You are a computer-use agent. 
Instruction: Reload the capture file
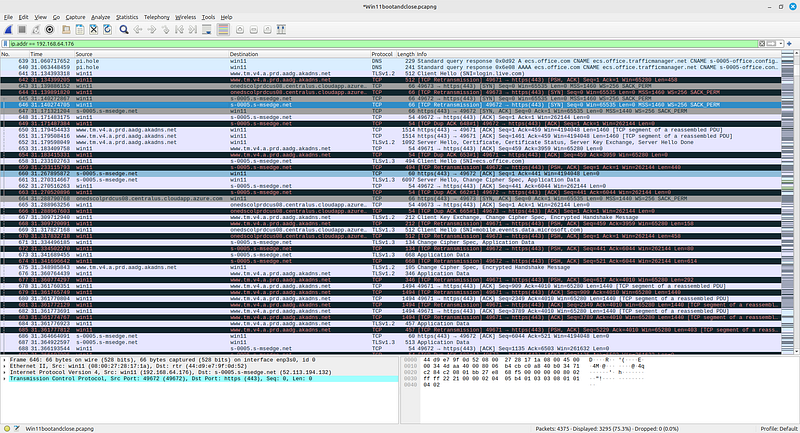[x=107, y=30]
